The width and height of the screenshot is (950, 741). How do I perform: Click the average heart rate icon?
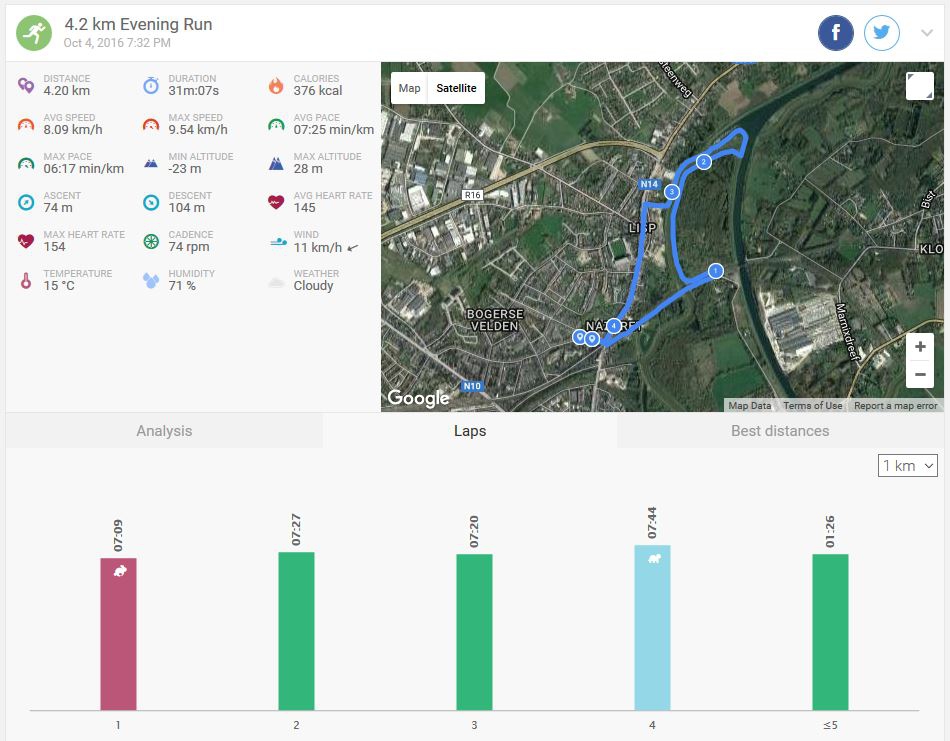pyautogui.click(x=276, y=202)
